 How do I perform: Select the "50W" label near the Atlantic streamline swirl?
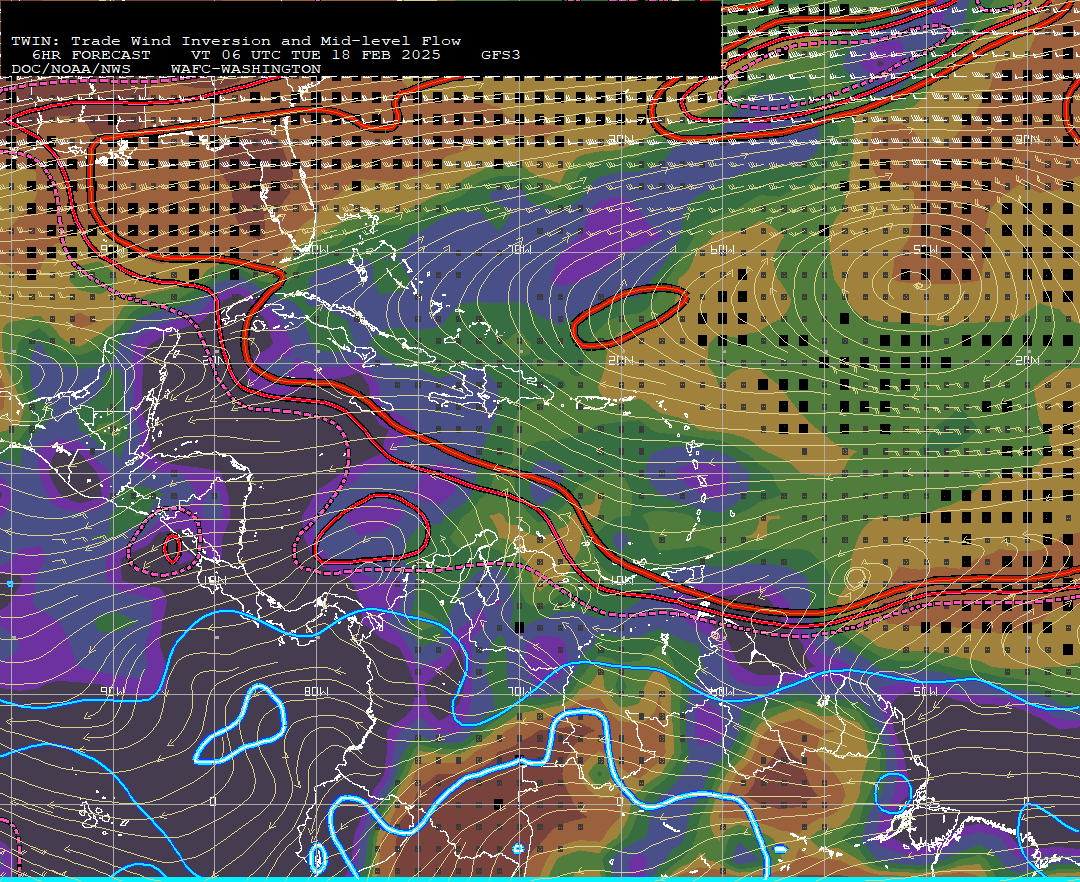[925, 249]
